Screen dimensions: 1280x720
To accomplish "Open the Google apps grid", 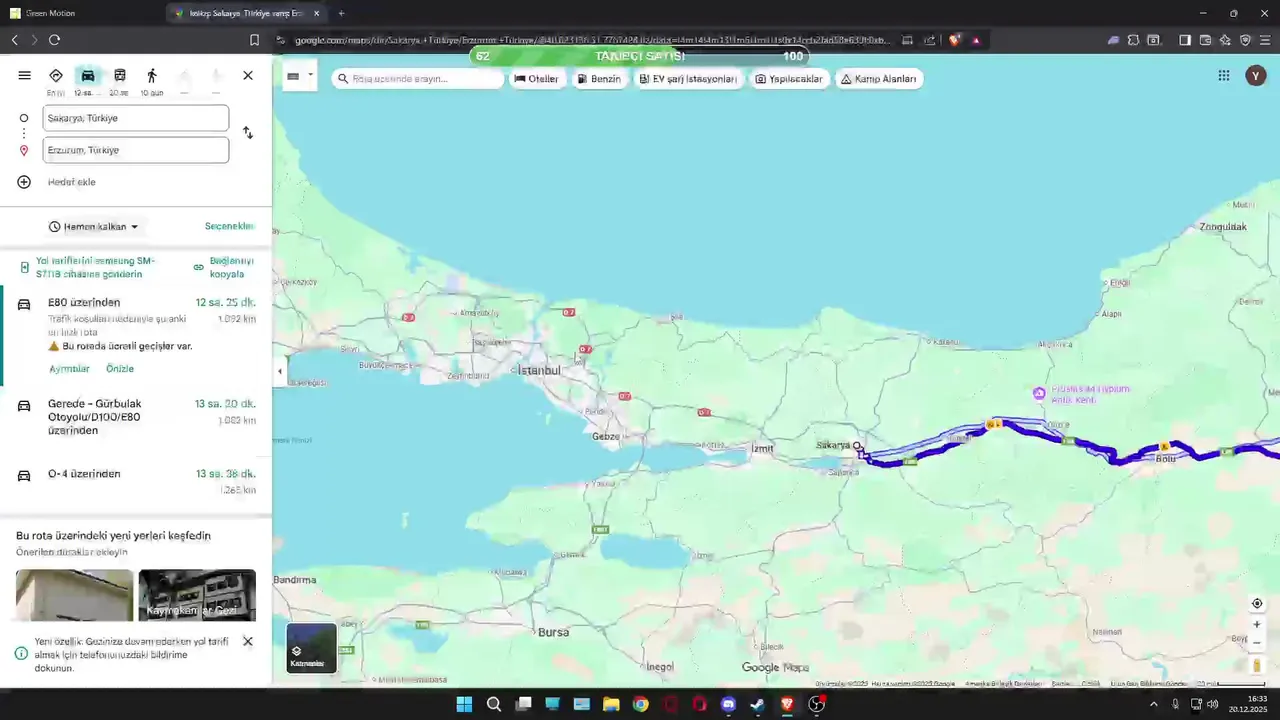I will [1224, 76].
